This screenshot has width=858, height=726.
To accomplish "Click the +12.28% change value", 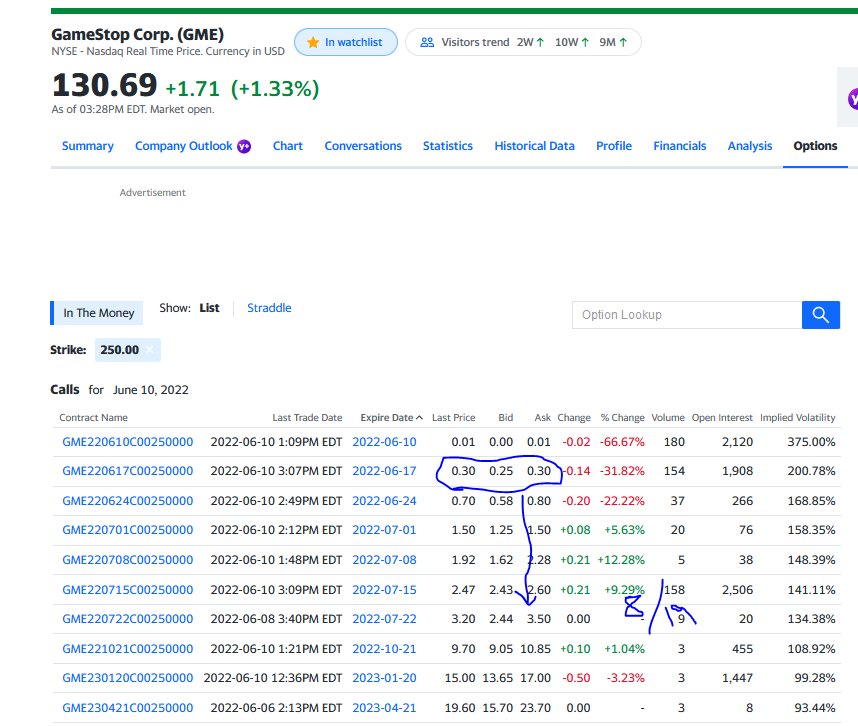I will (x=621, y=560).
